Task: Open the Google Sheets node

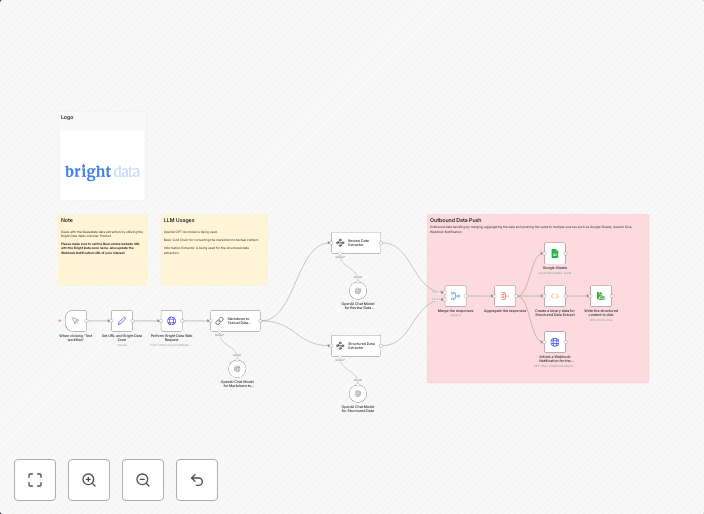Action: point(554,254)
